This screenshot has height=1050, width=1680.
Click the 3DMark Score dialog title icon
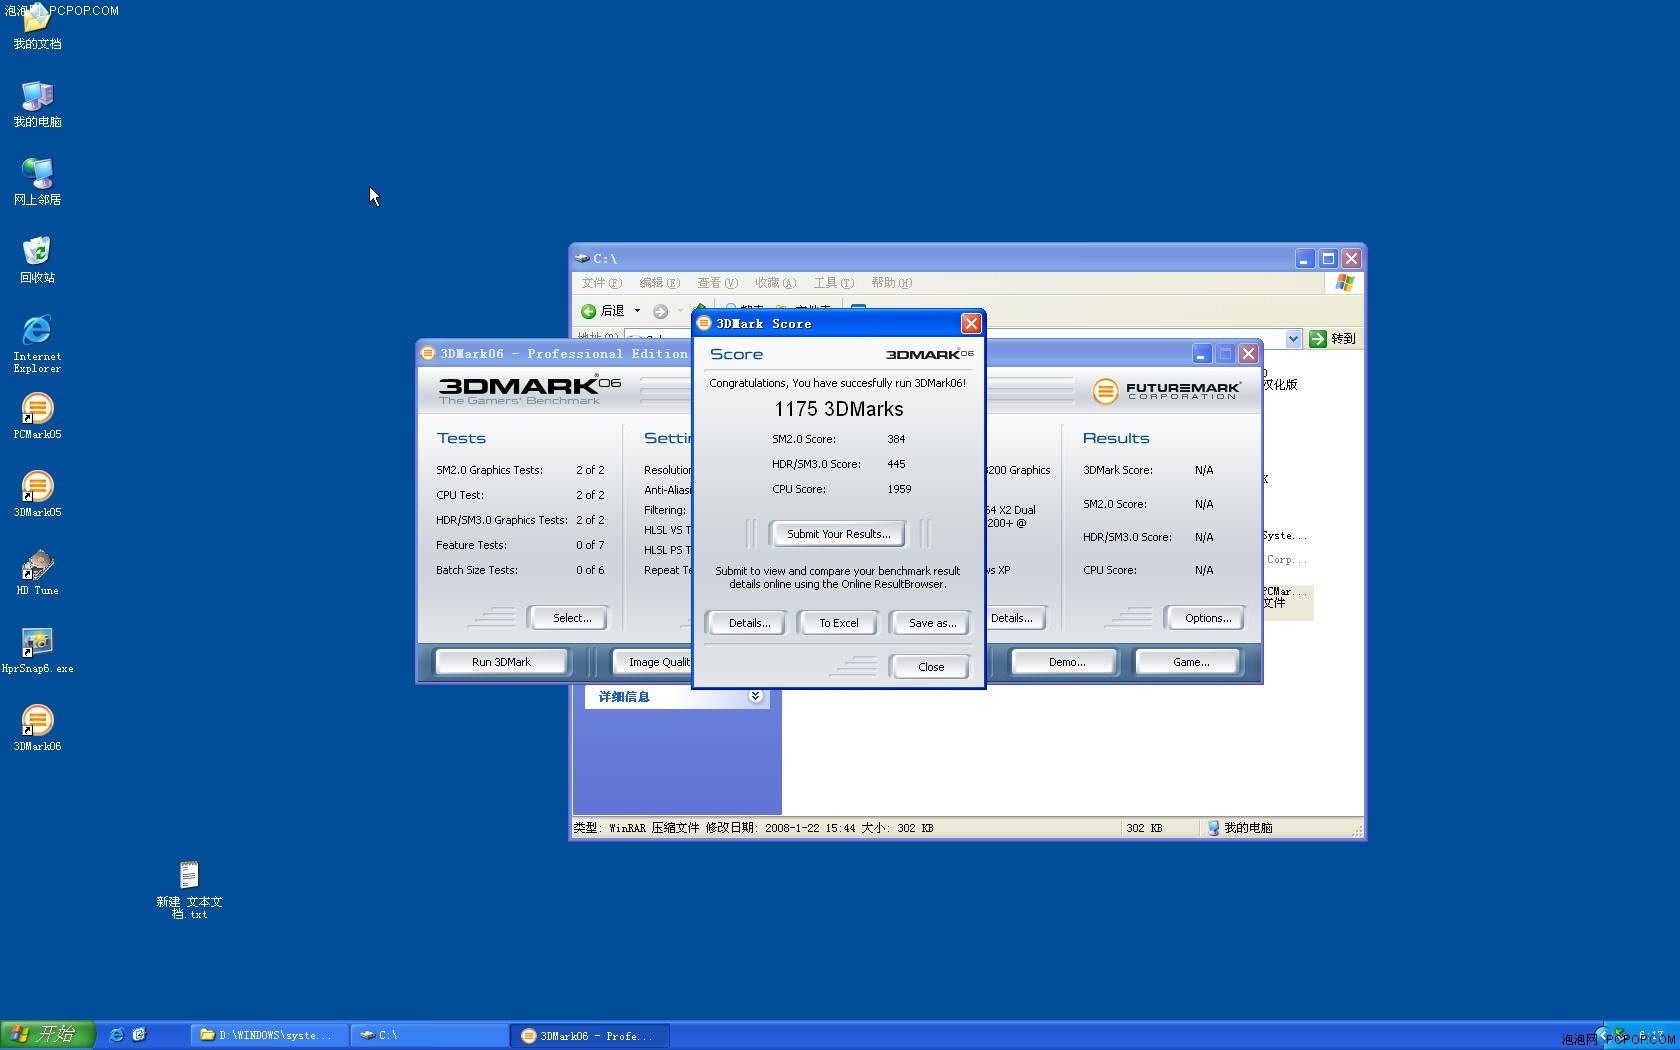click(704, 323)
